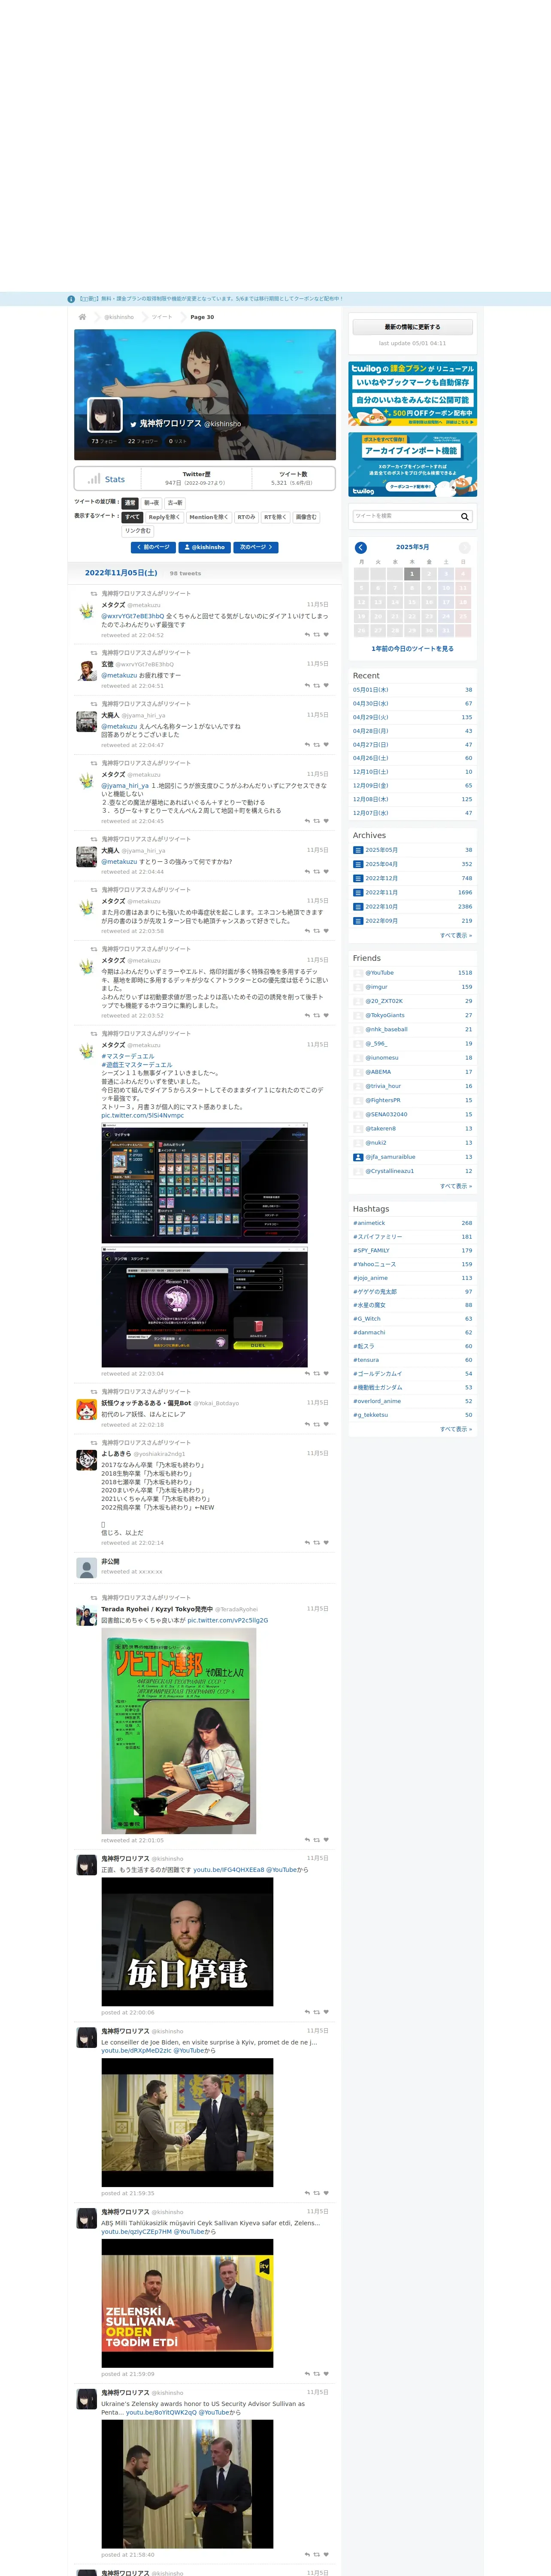Click retweet icon on 22:04:51 tweet
The width and height of the screenshot is (551, 2576).
(317, 686)
